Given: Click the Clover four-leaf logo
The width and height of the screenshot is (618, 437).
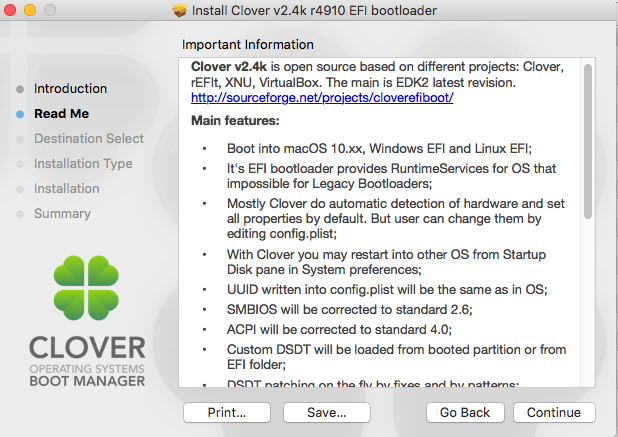Looking at the screenshot, I should (86, 288).
